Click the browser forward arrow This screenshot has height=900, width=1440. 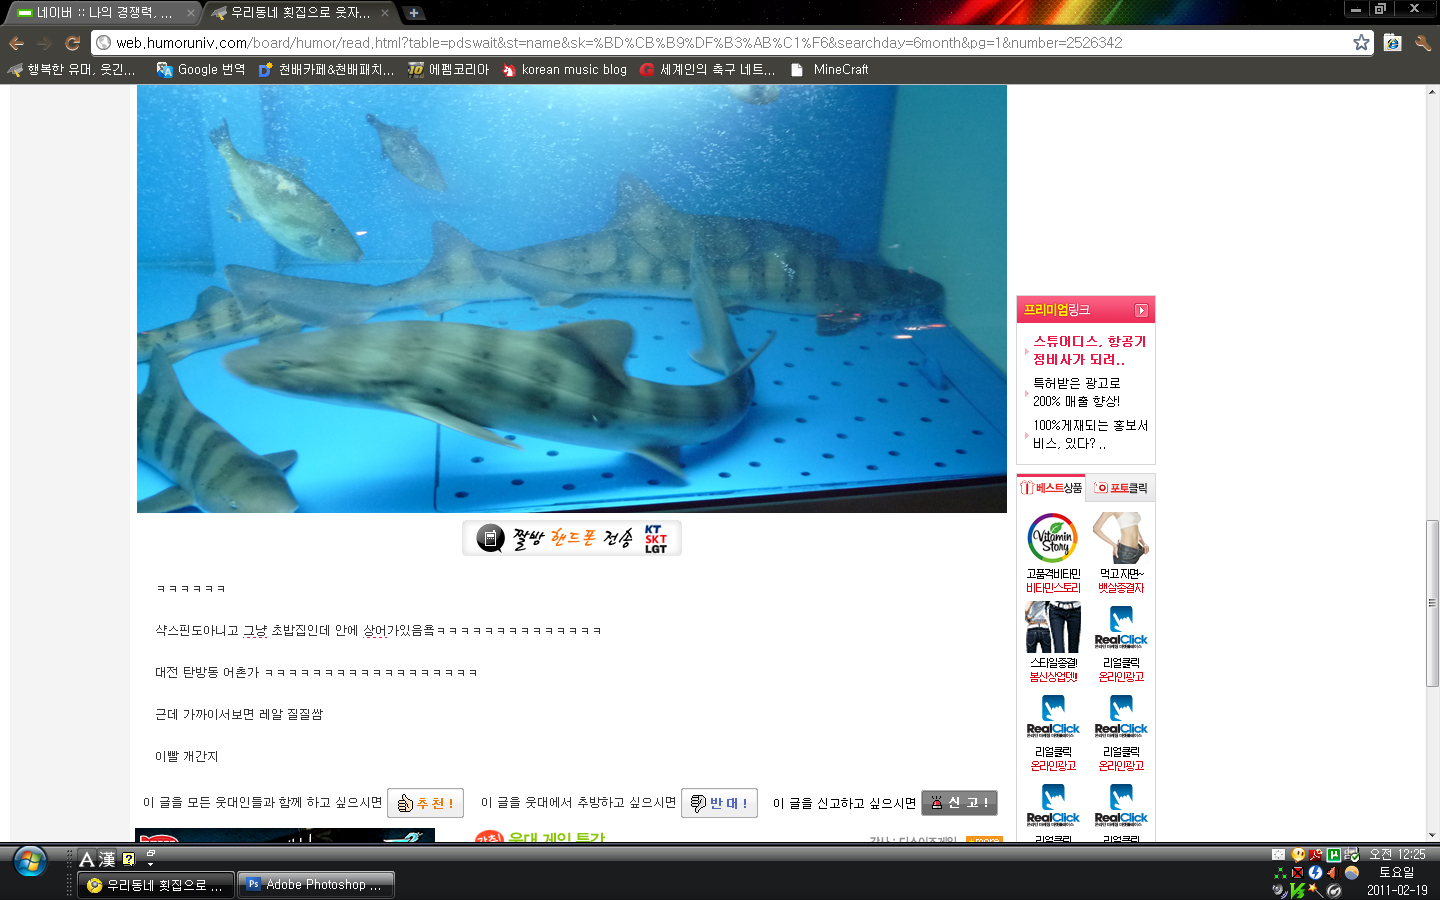(44, 43)
